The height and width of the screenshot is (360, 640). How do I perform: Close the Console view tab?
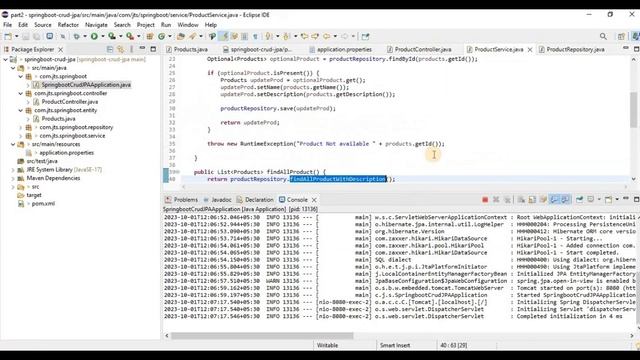[x=314, y=200]
